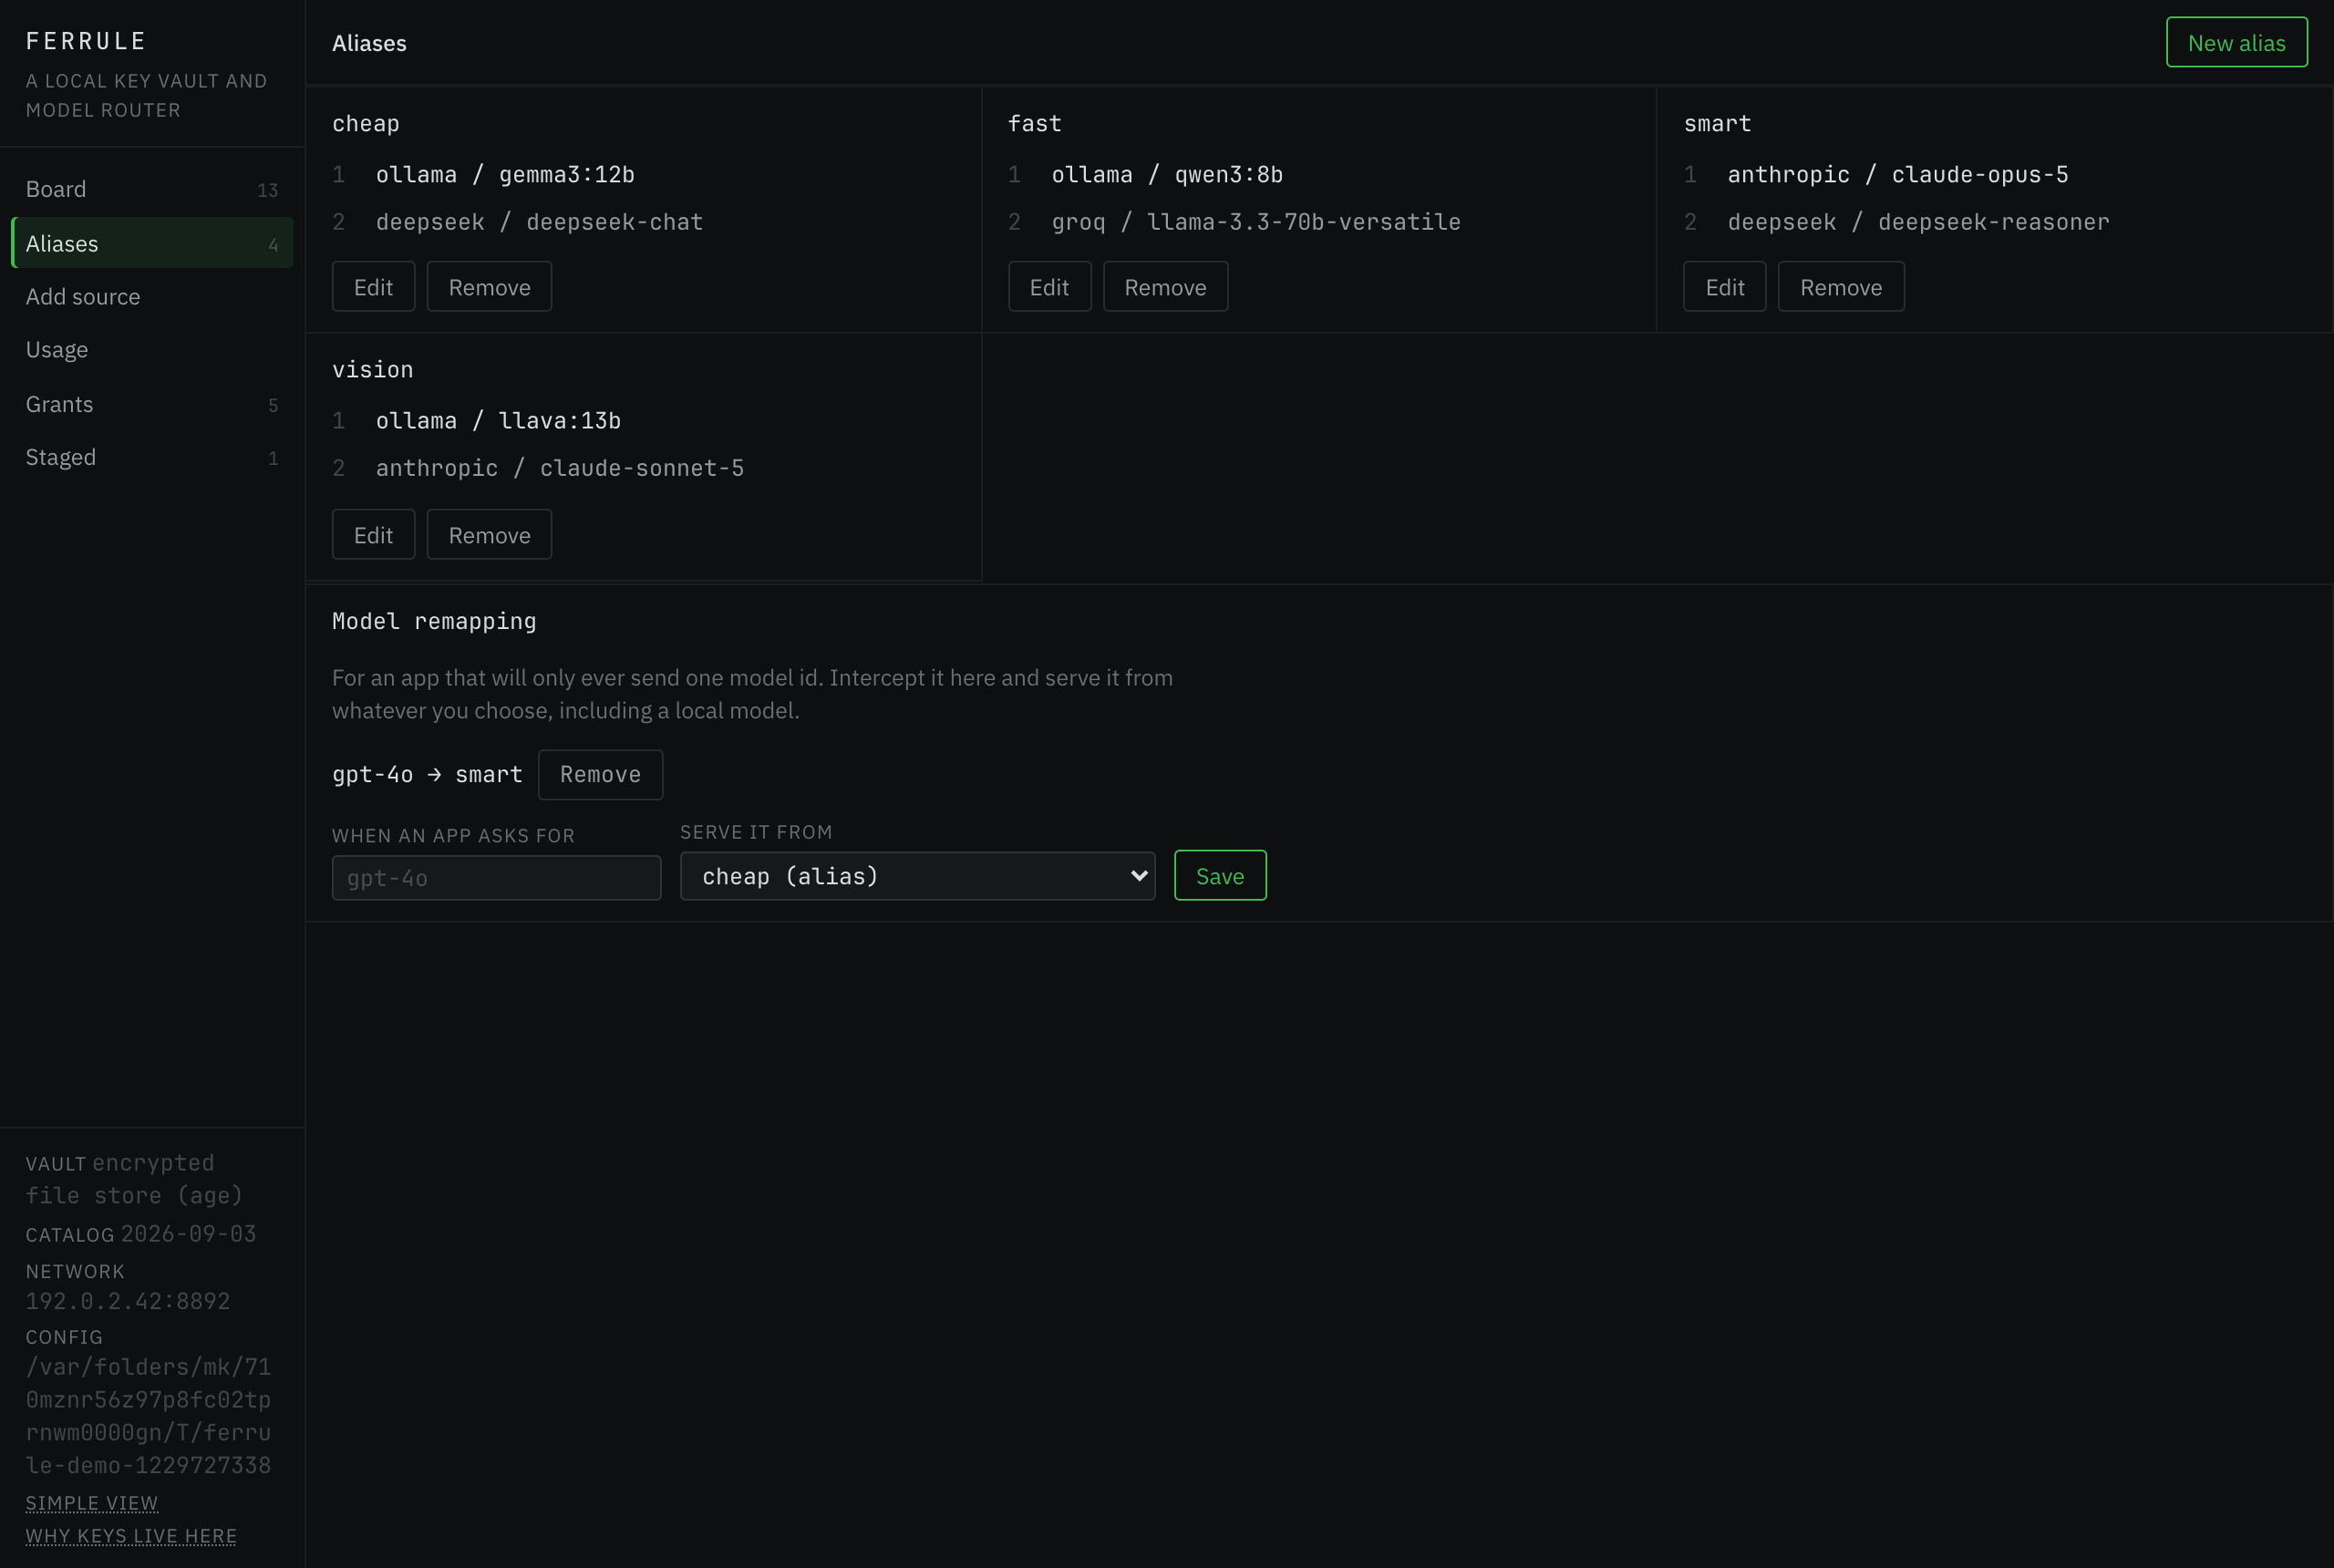
Task: Click 'ollama / llava:13b' row
Action: click(498, 420)
